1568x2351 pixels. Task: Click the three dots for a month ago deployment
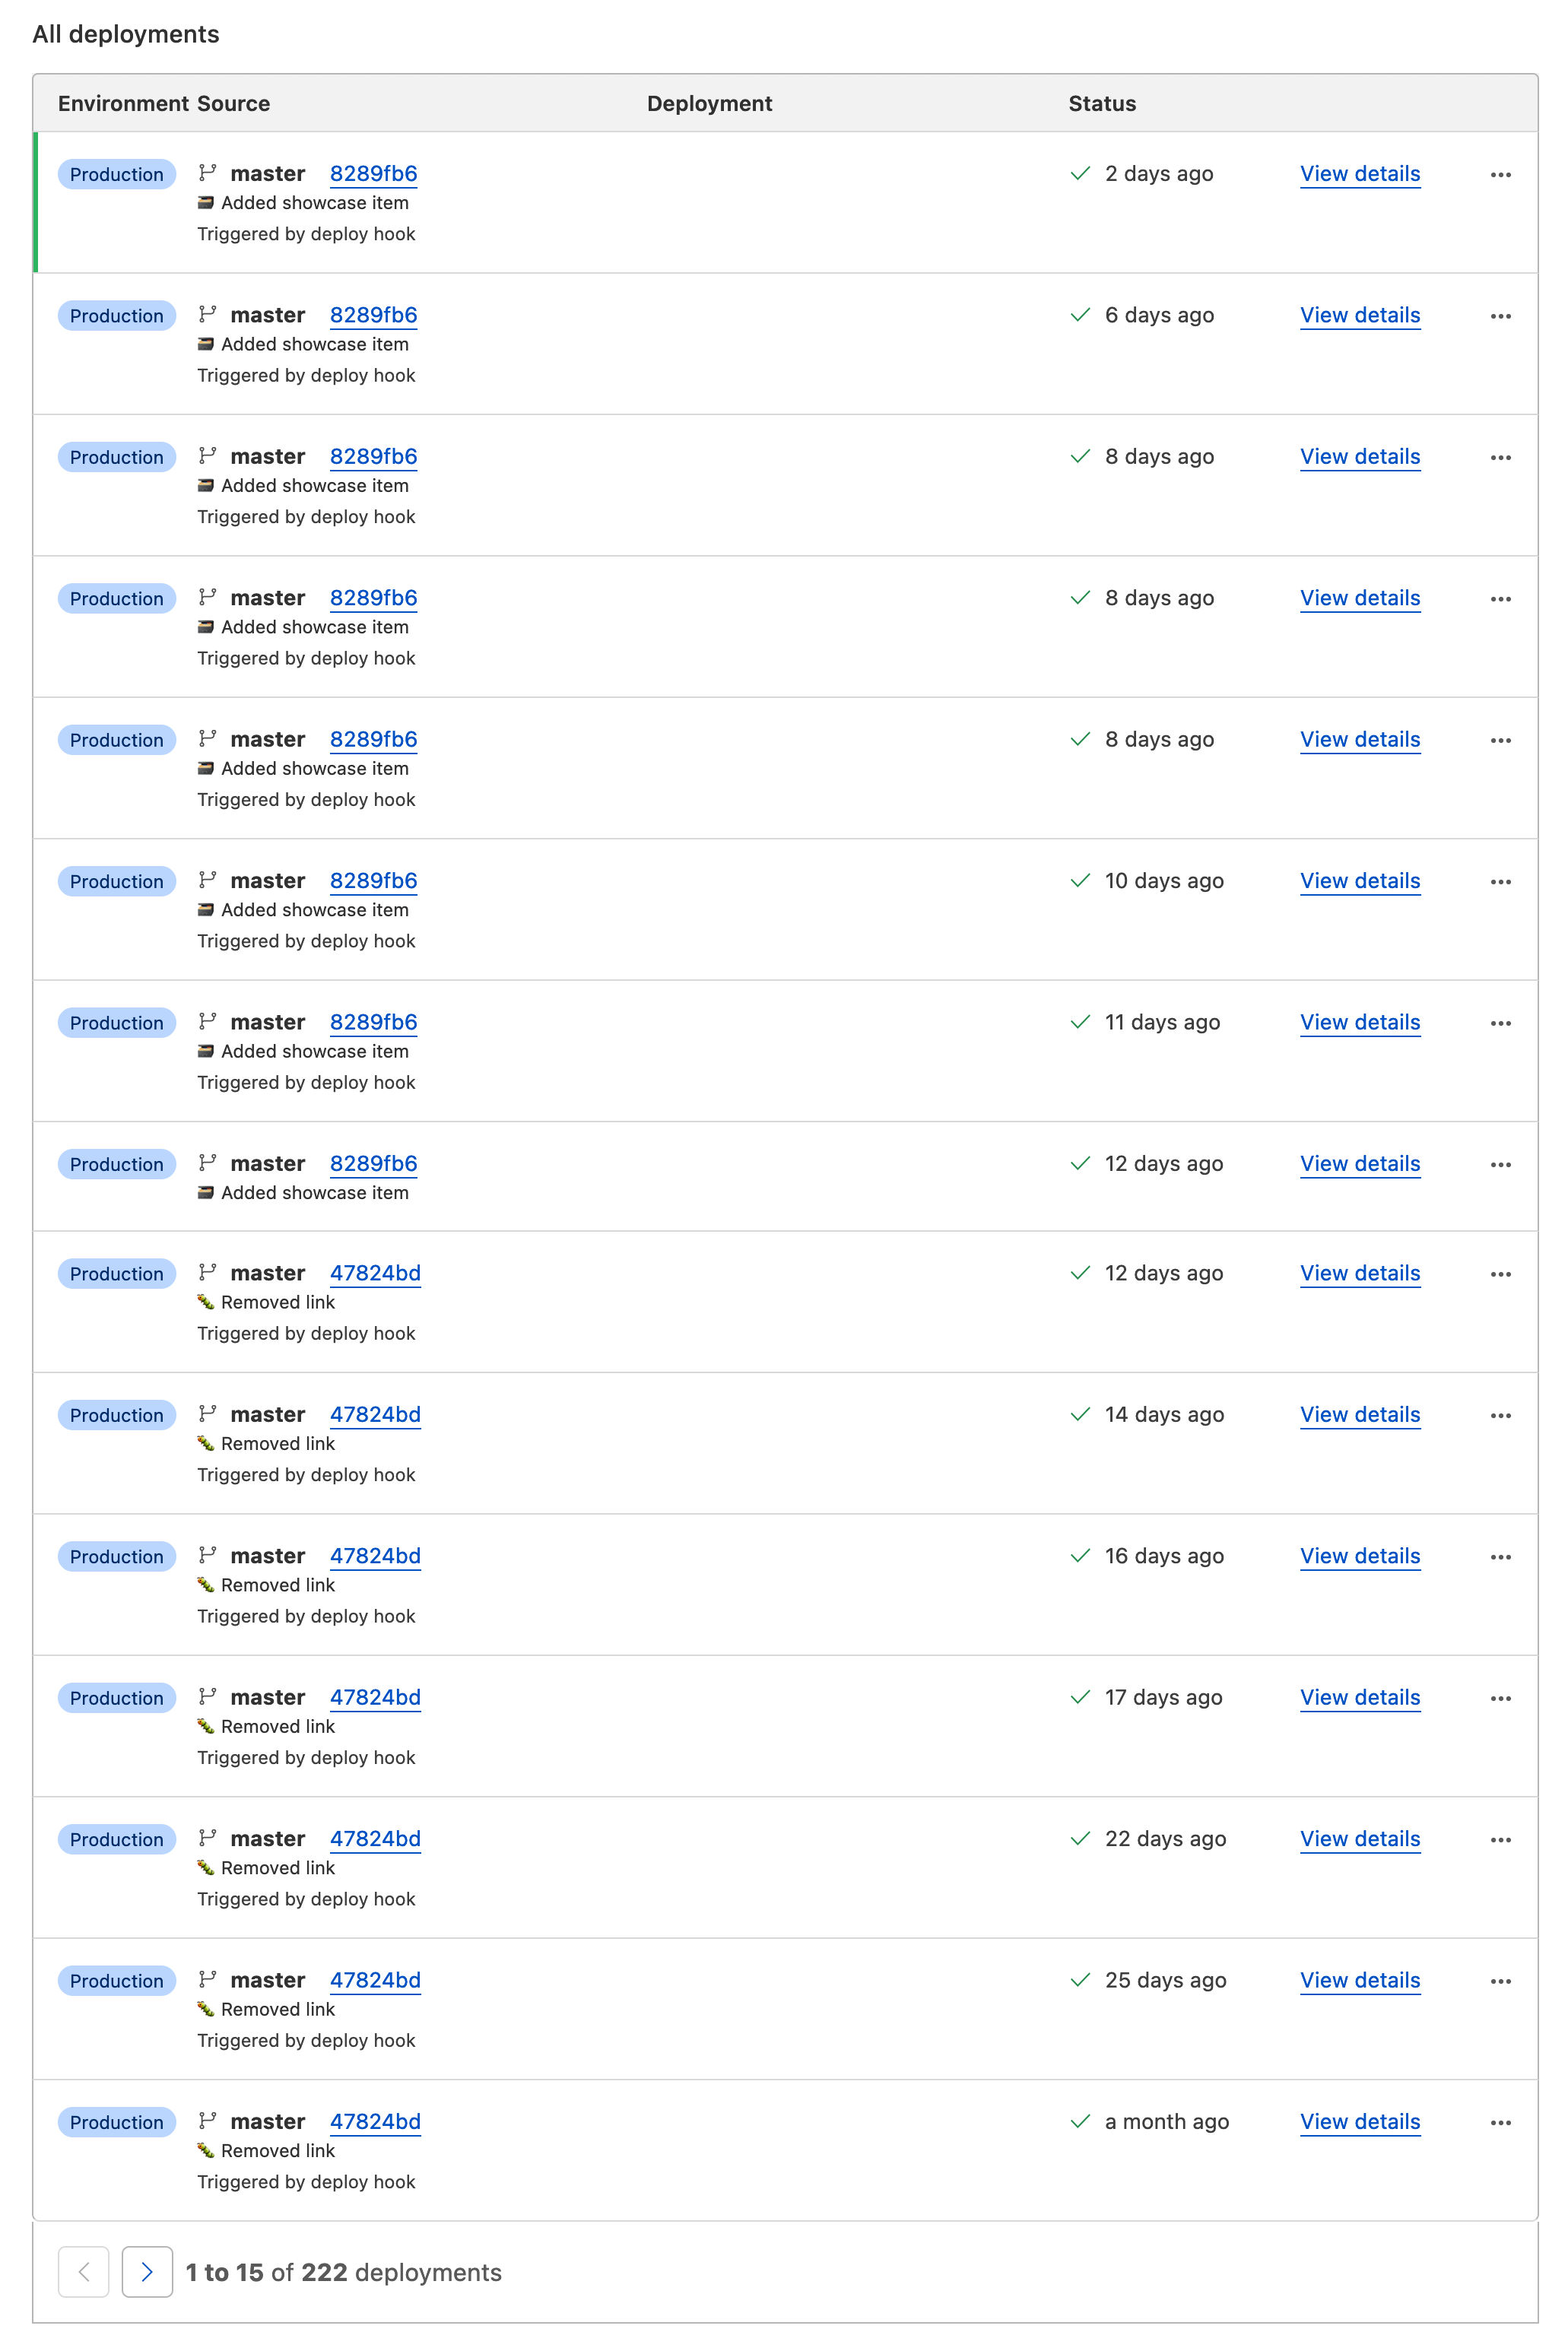click(1500, 2123)
